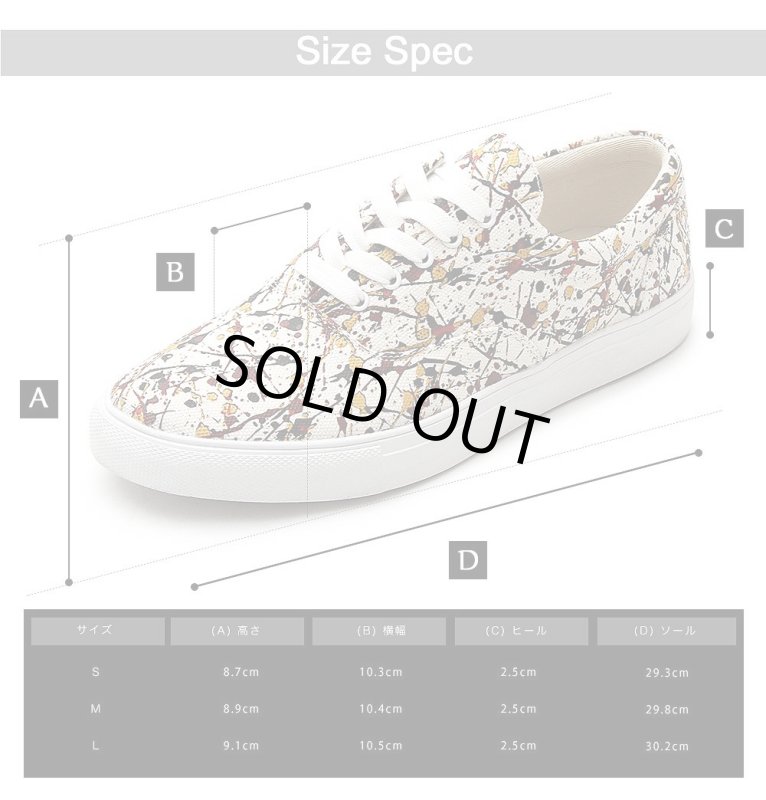Click the 9.1cm height value
The image size is (766, 800).
point(240,746)
